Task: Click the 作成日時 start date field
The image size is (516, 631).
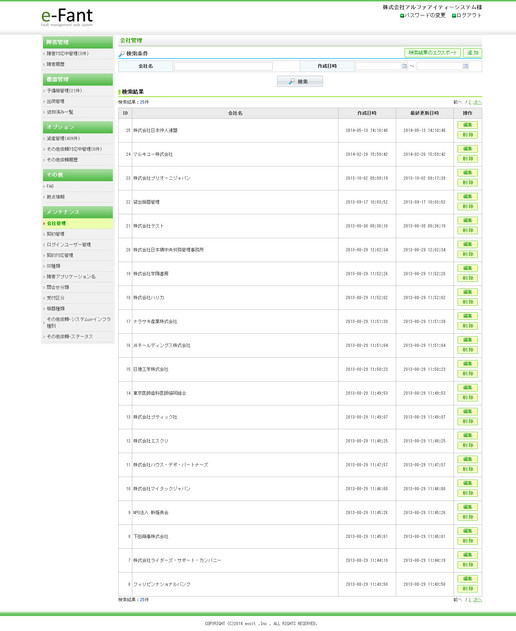Action: pyautogui.click(x=378, y=66)
